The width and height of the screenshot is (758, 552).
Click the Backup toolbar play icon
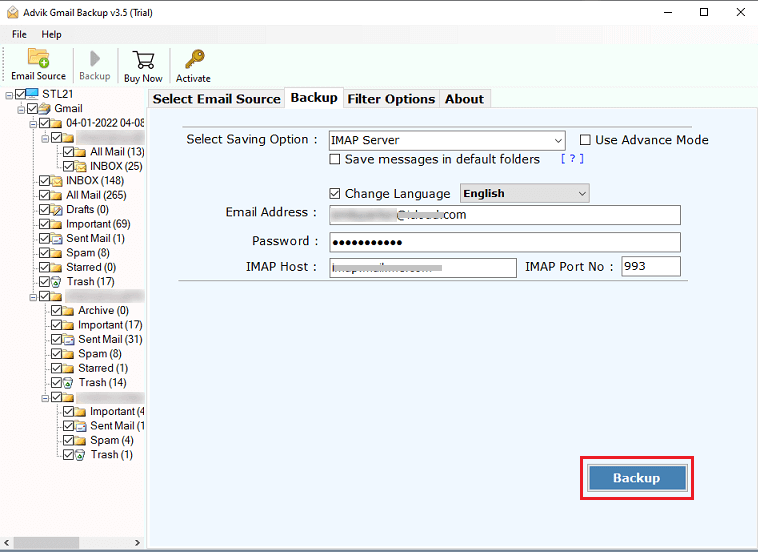[95, 59]
